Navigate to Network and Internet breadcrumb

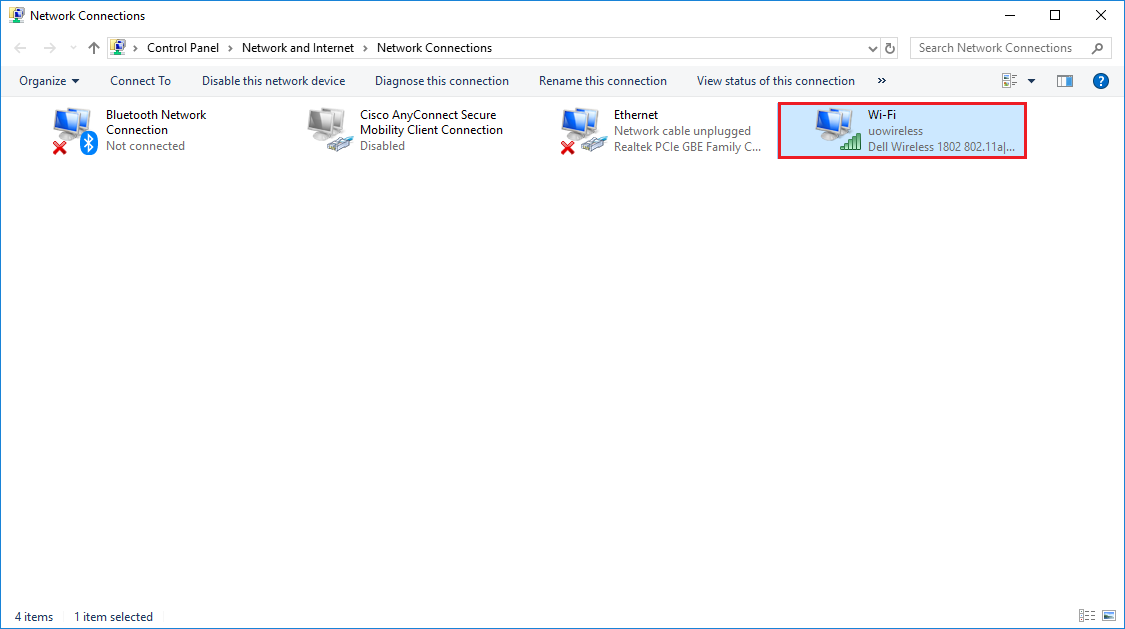coord(298,48)
